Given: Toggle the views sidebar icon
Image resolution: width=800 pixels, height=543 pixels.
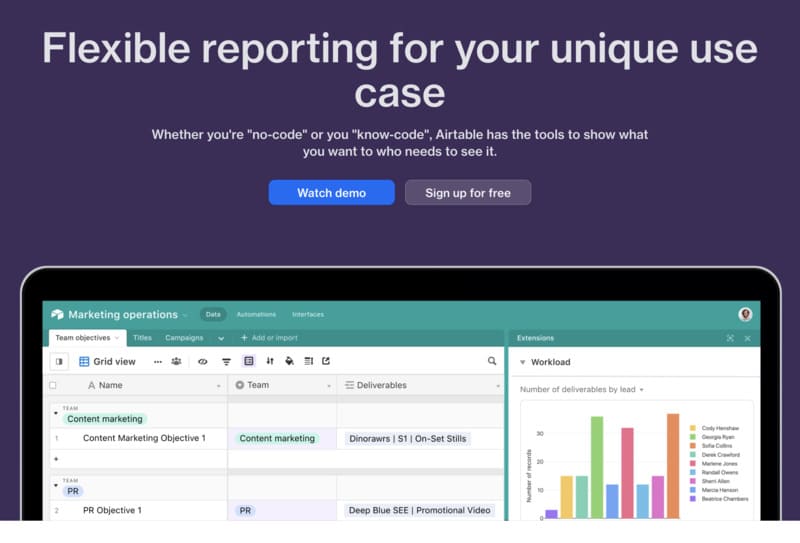Looking at the screenshot, I should tap(59, 361).
